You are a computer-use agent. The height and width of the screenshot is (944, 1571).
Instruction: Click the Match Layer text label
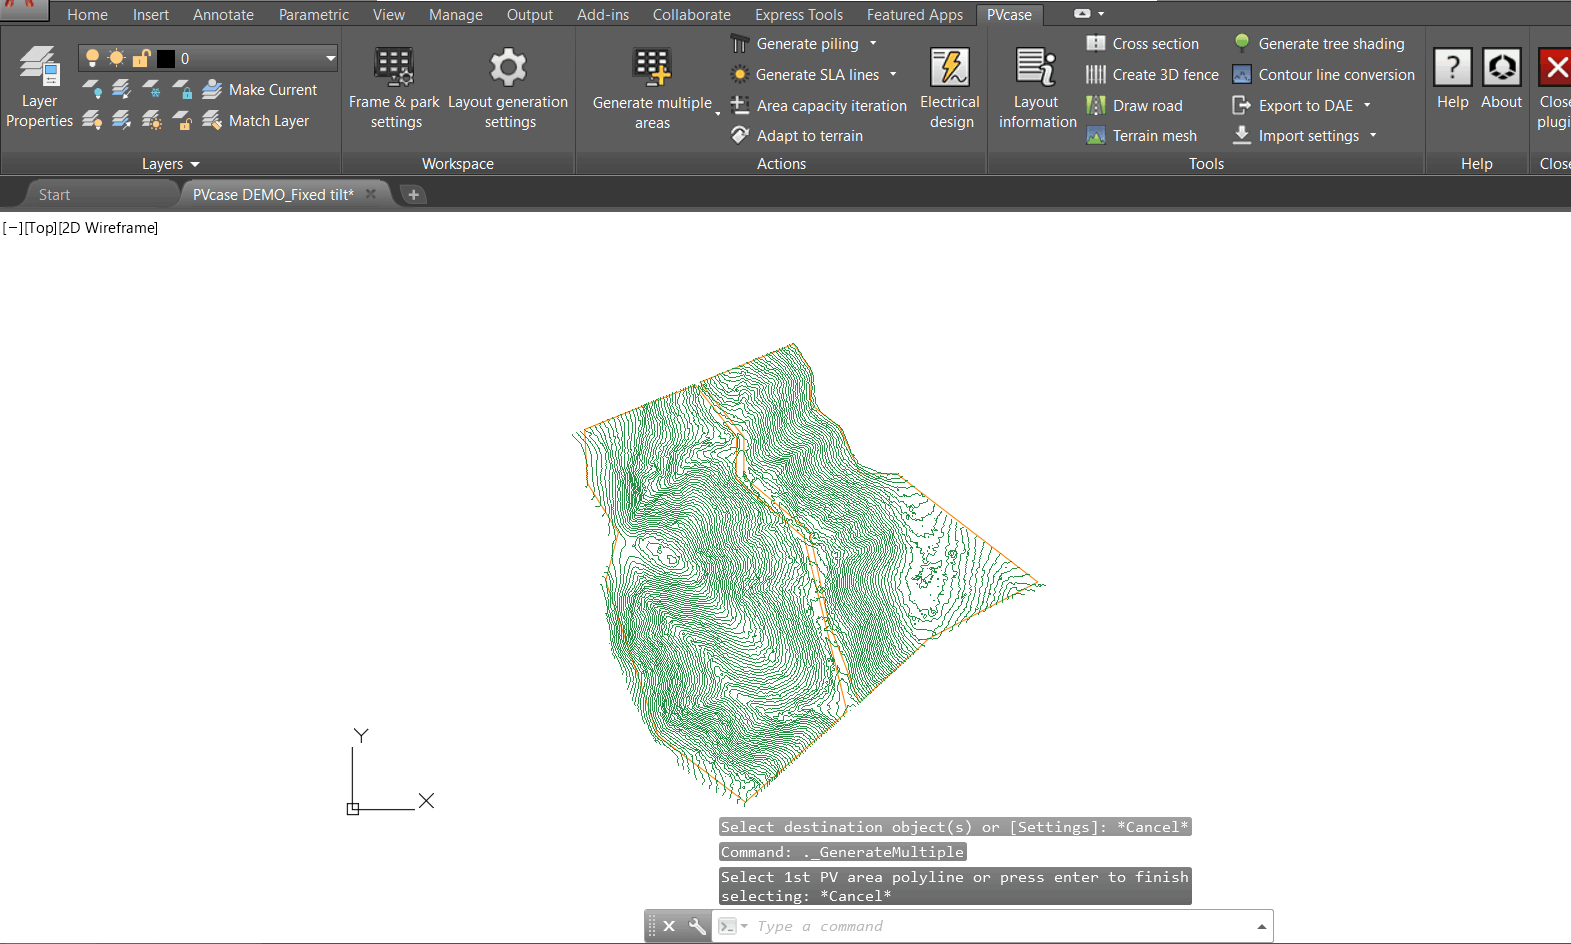coord(269,121)
